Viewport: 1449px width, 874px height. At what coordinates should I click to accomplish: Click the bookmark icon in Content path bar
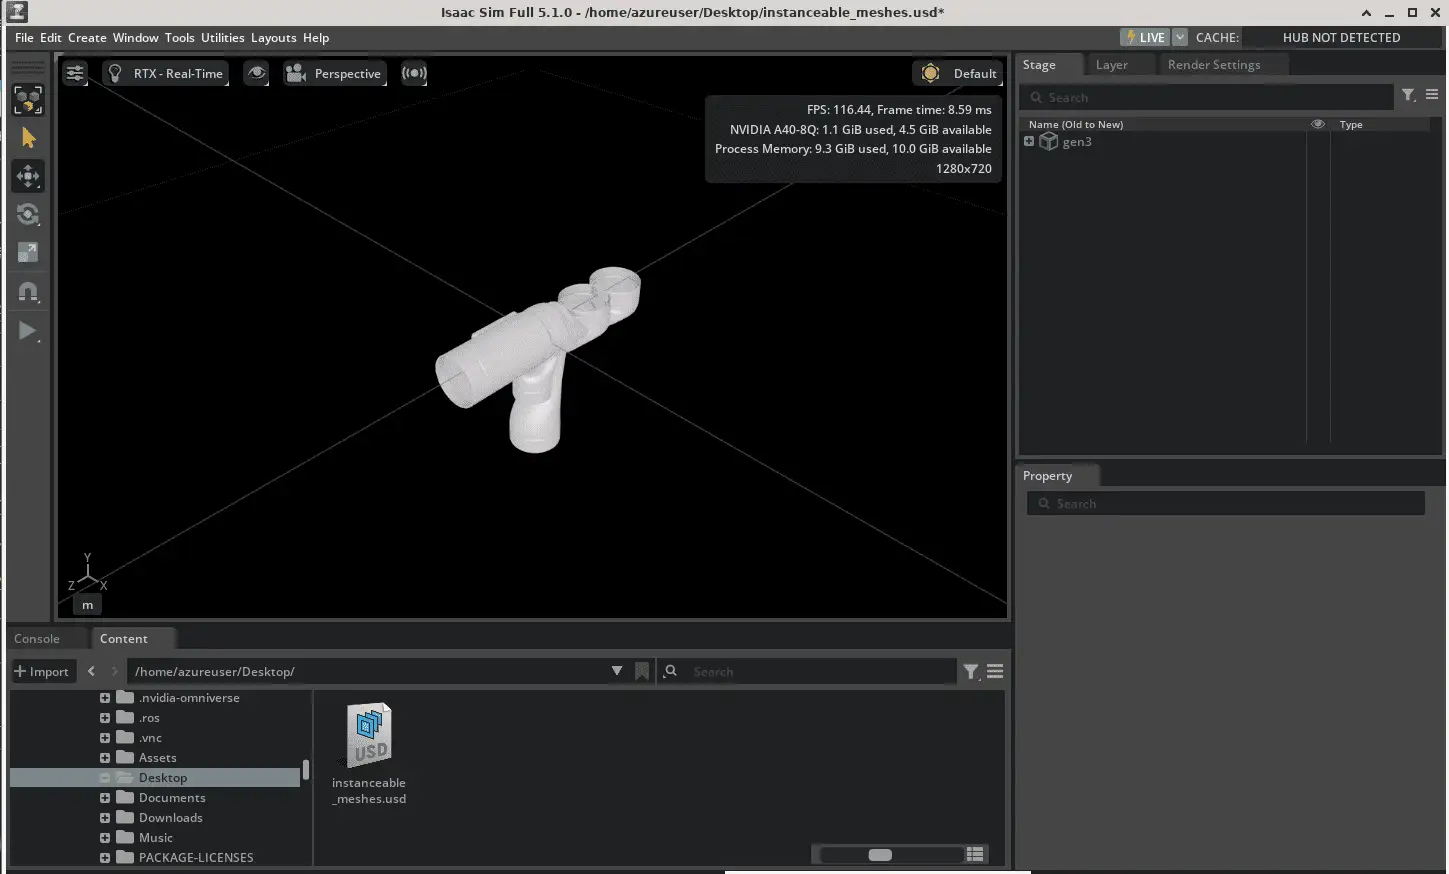(x=642, y=672)
